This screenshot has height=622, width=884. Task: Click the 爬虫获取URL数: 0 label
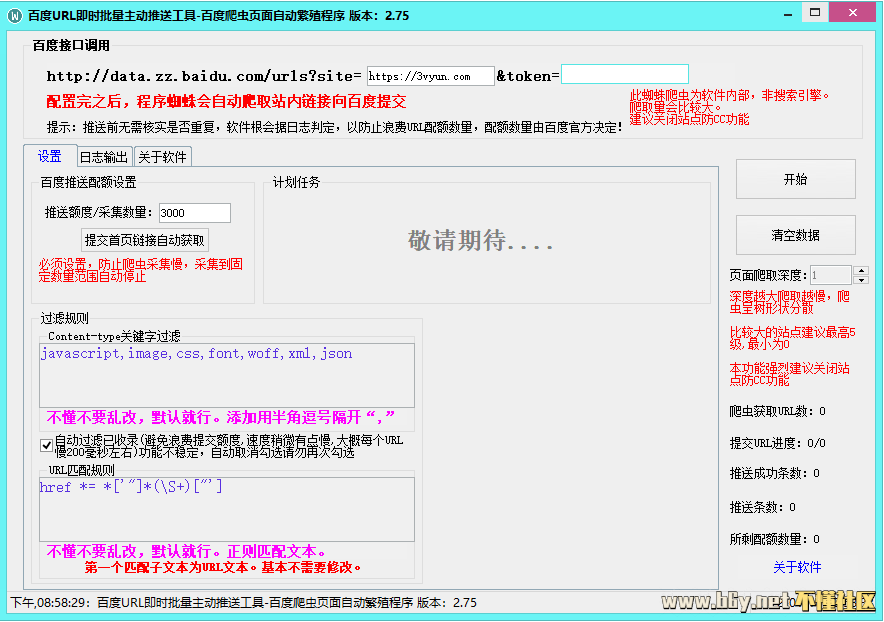pos(777,411)
